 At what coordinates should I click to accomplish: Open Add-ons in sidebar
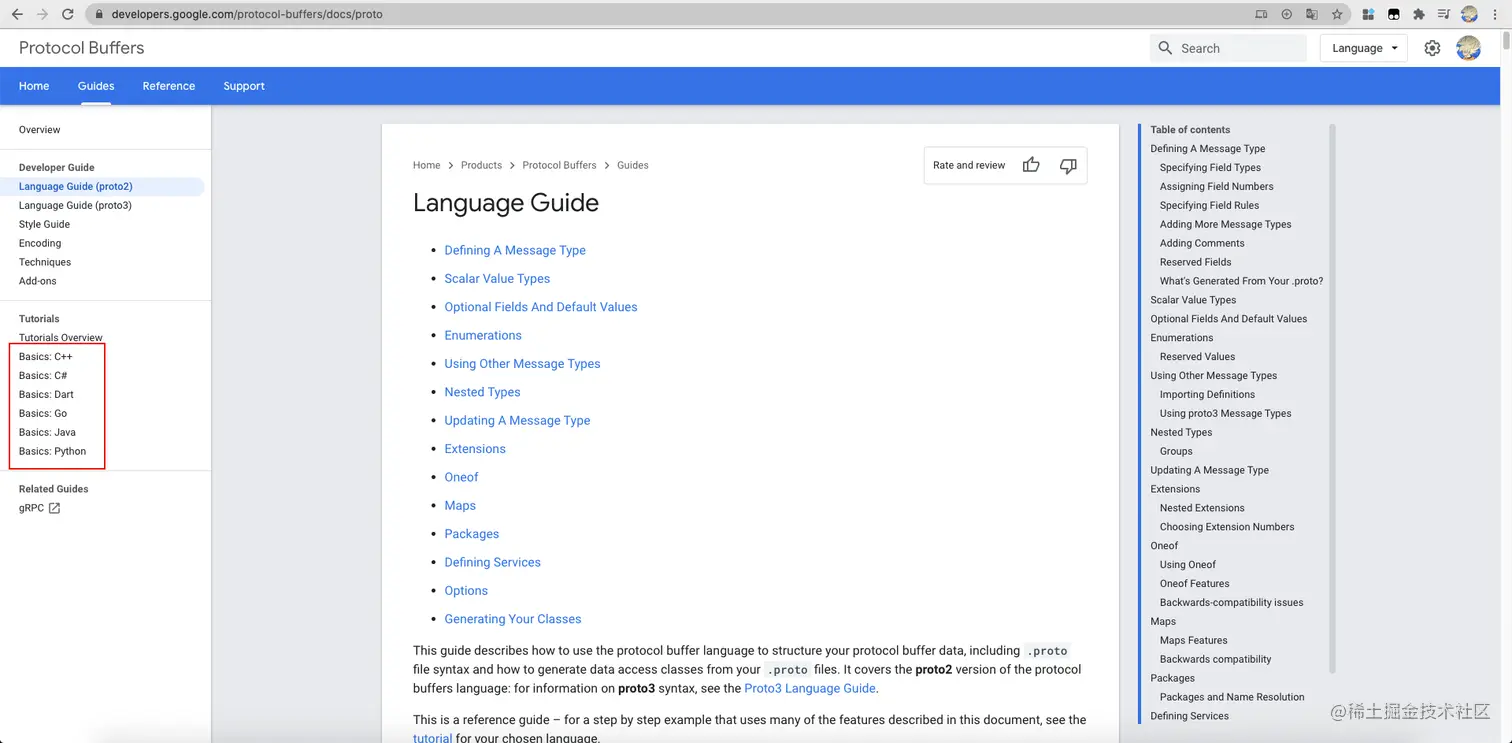click(38, 281)
